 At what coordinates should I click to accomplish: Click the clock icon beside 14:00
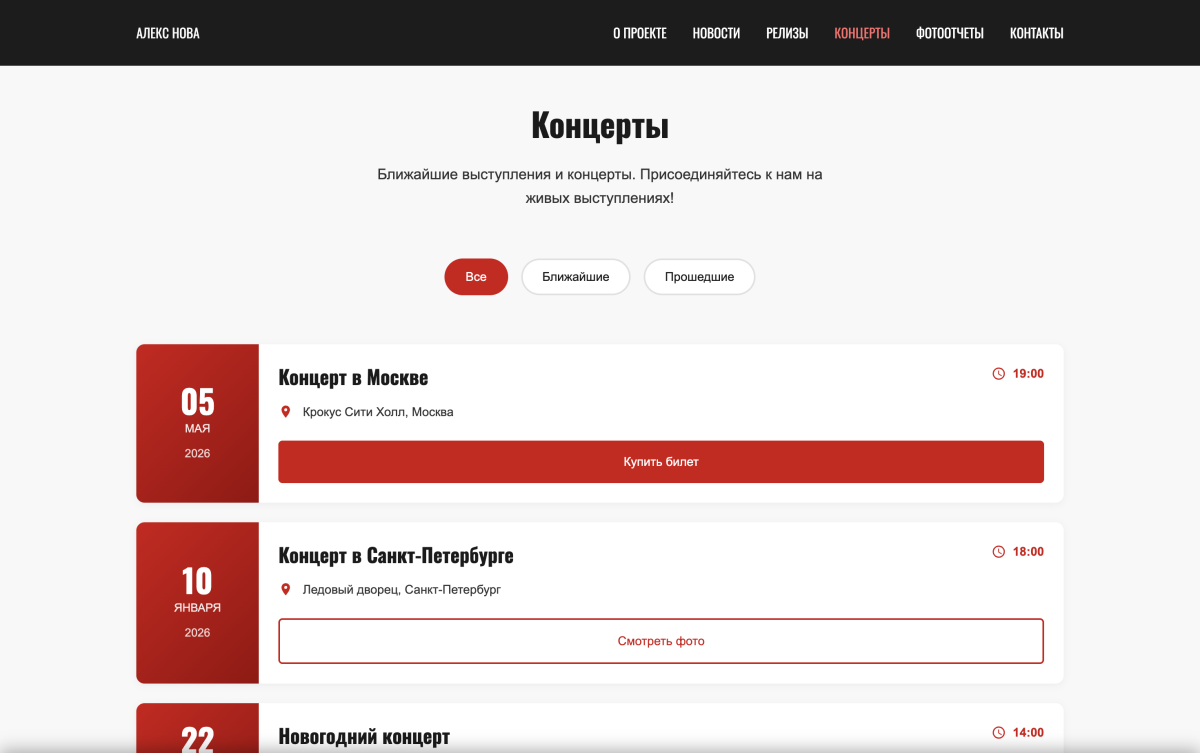tap(998, 733)
